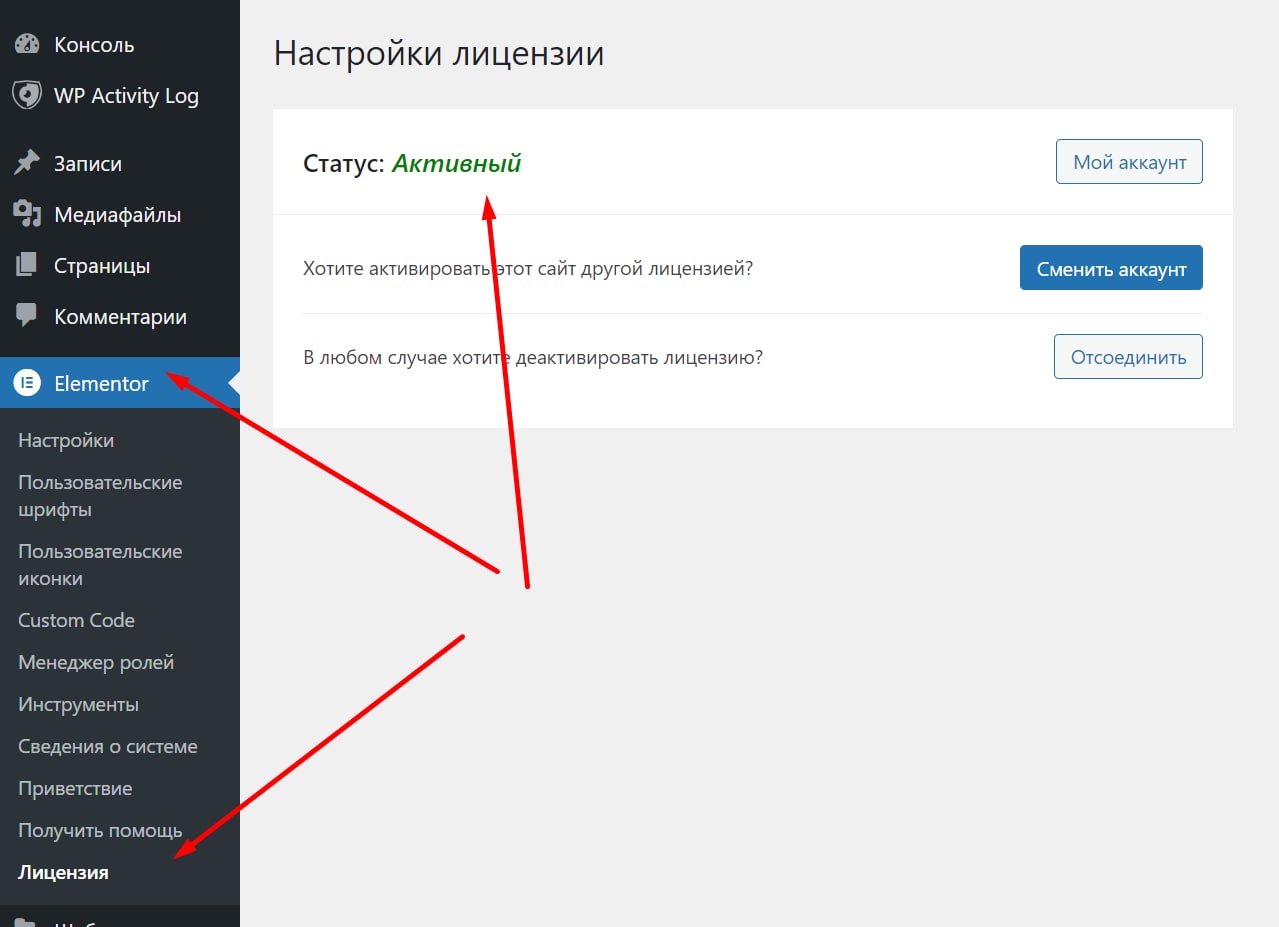Click the Настройки лицензии heading
Screen dimensions: 1279x927
[x=439, y=53]
